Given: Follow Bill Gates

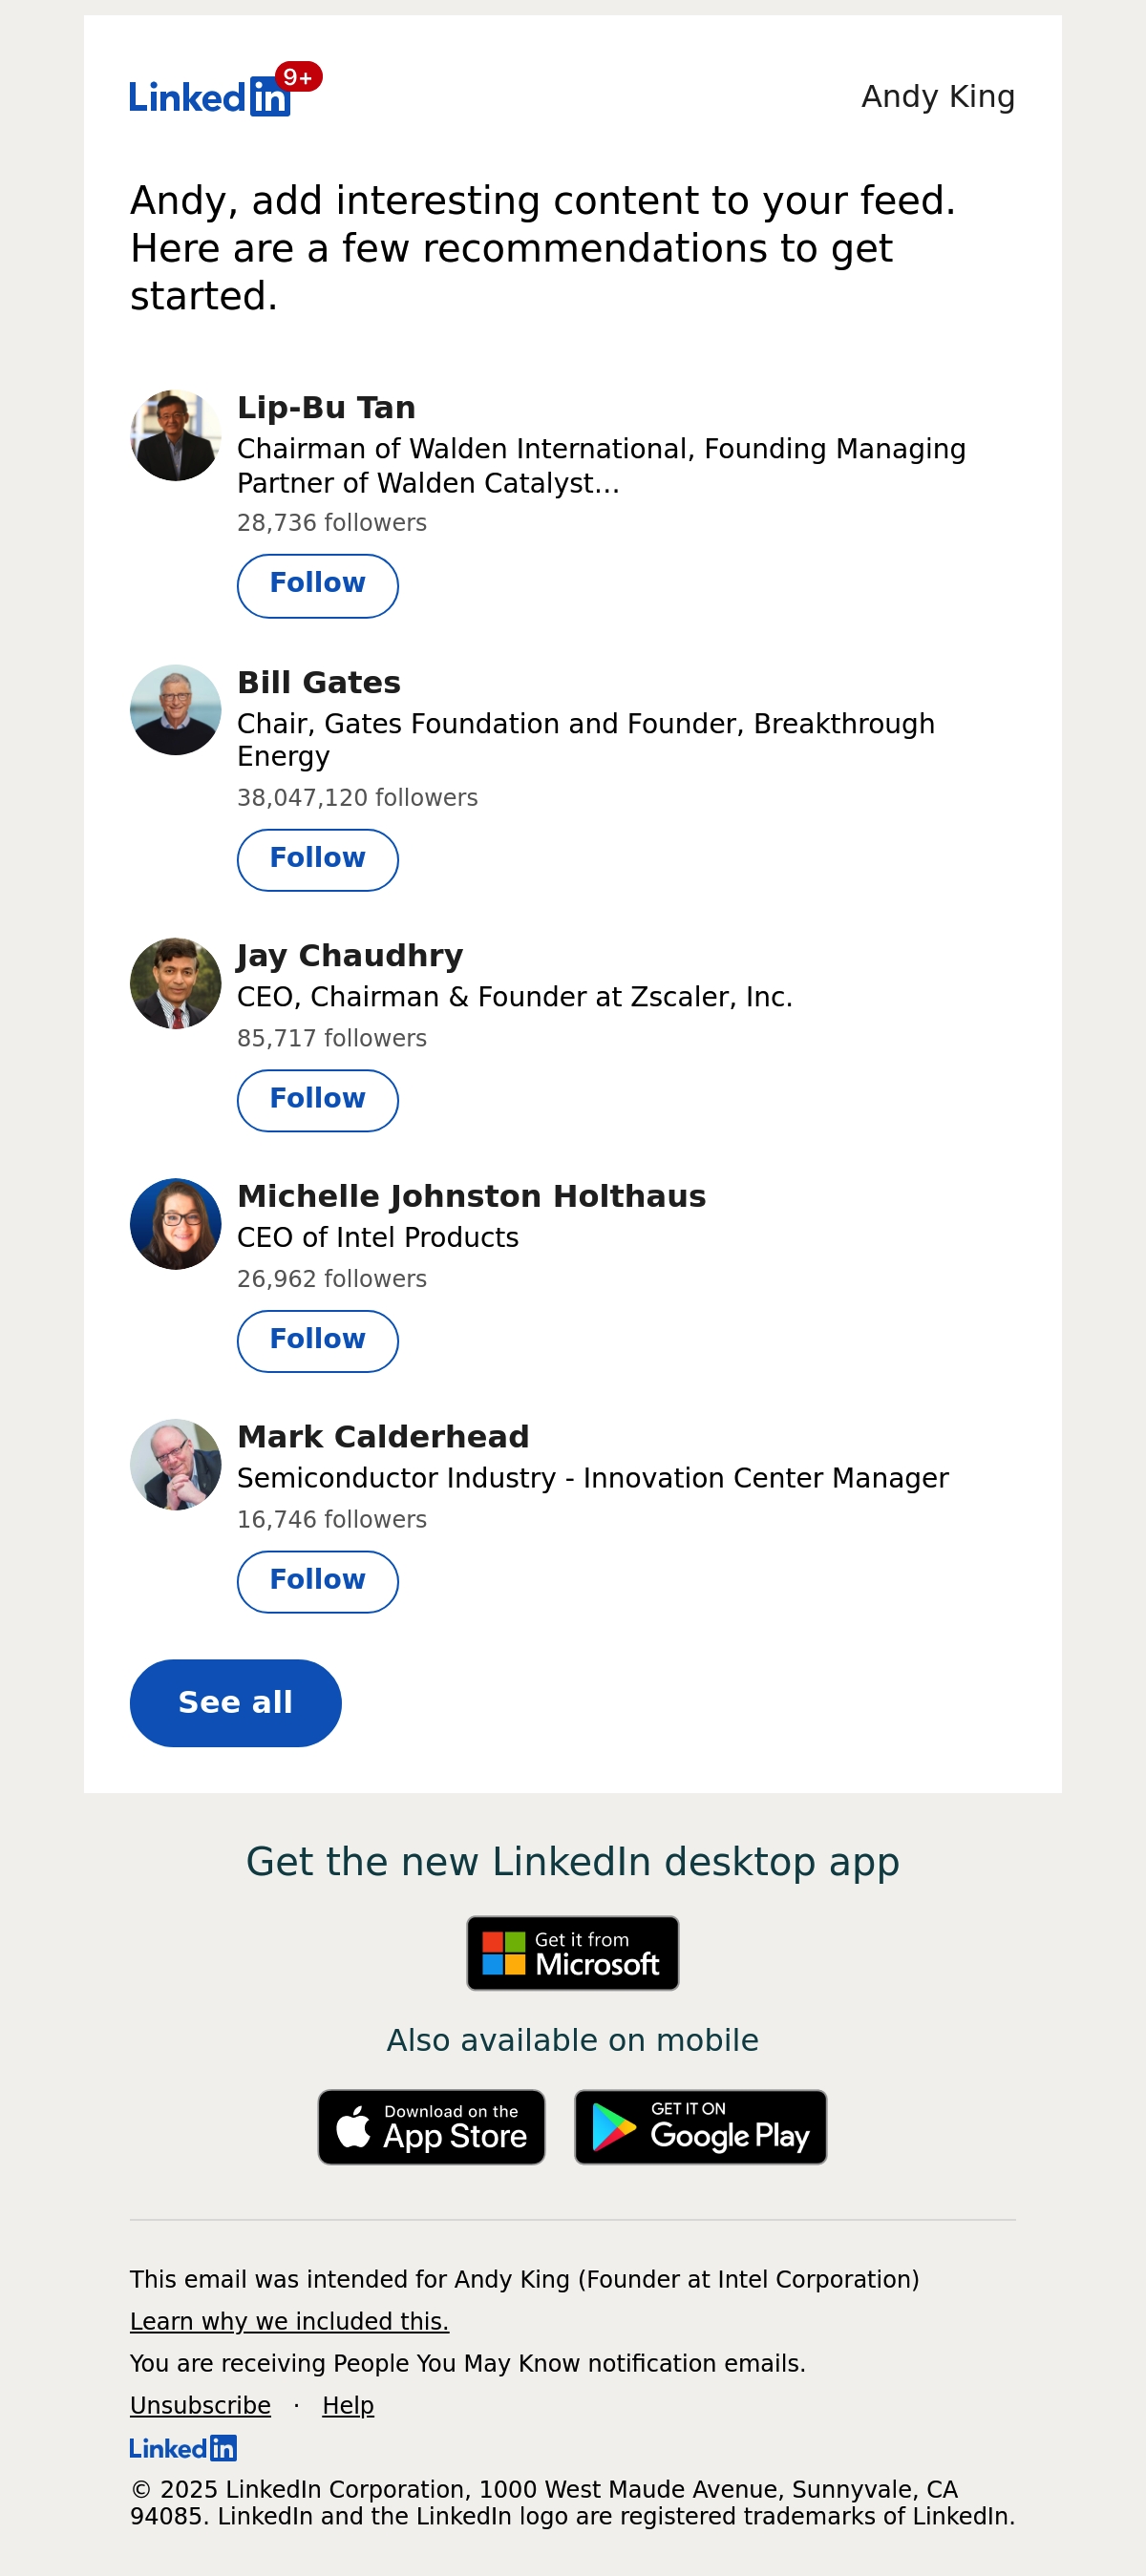Looking at the screenshot, I should click(x=318, y=860).
